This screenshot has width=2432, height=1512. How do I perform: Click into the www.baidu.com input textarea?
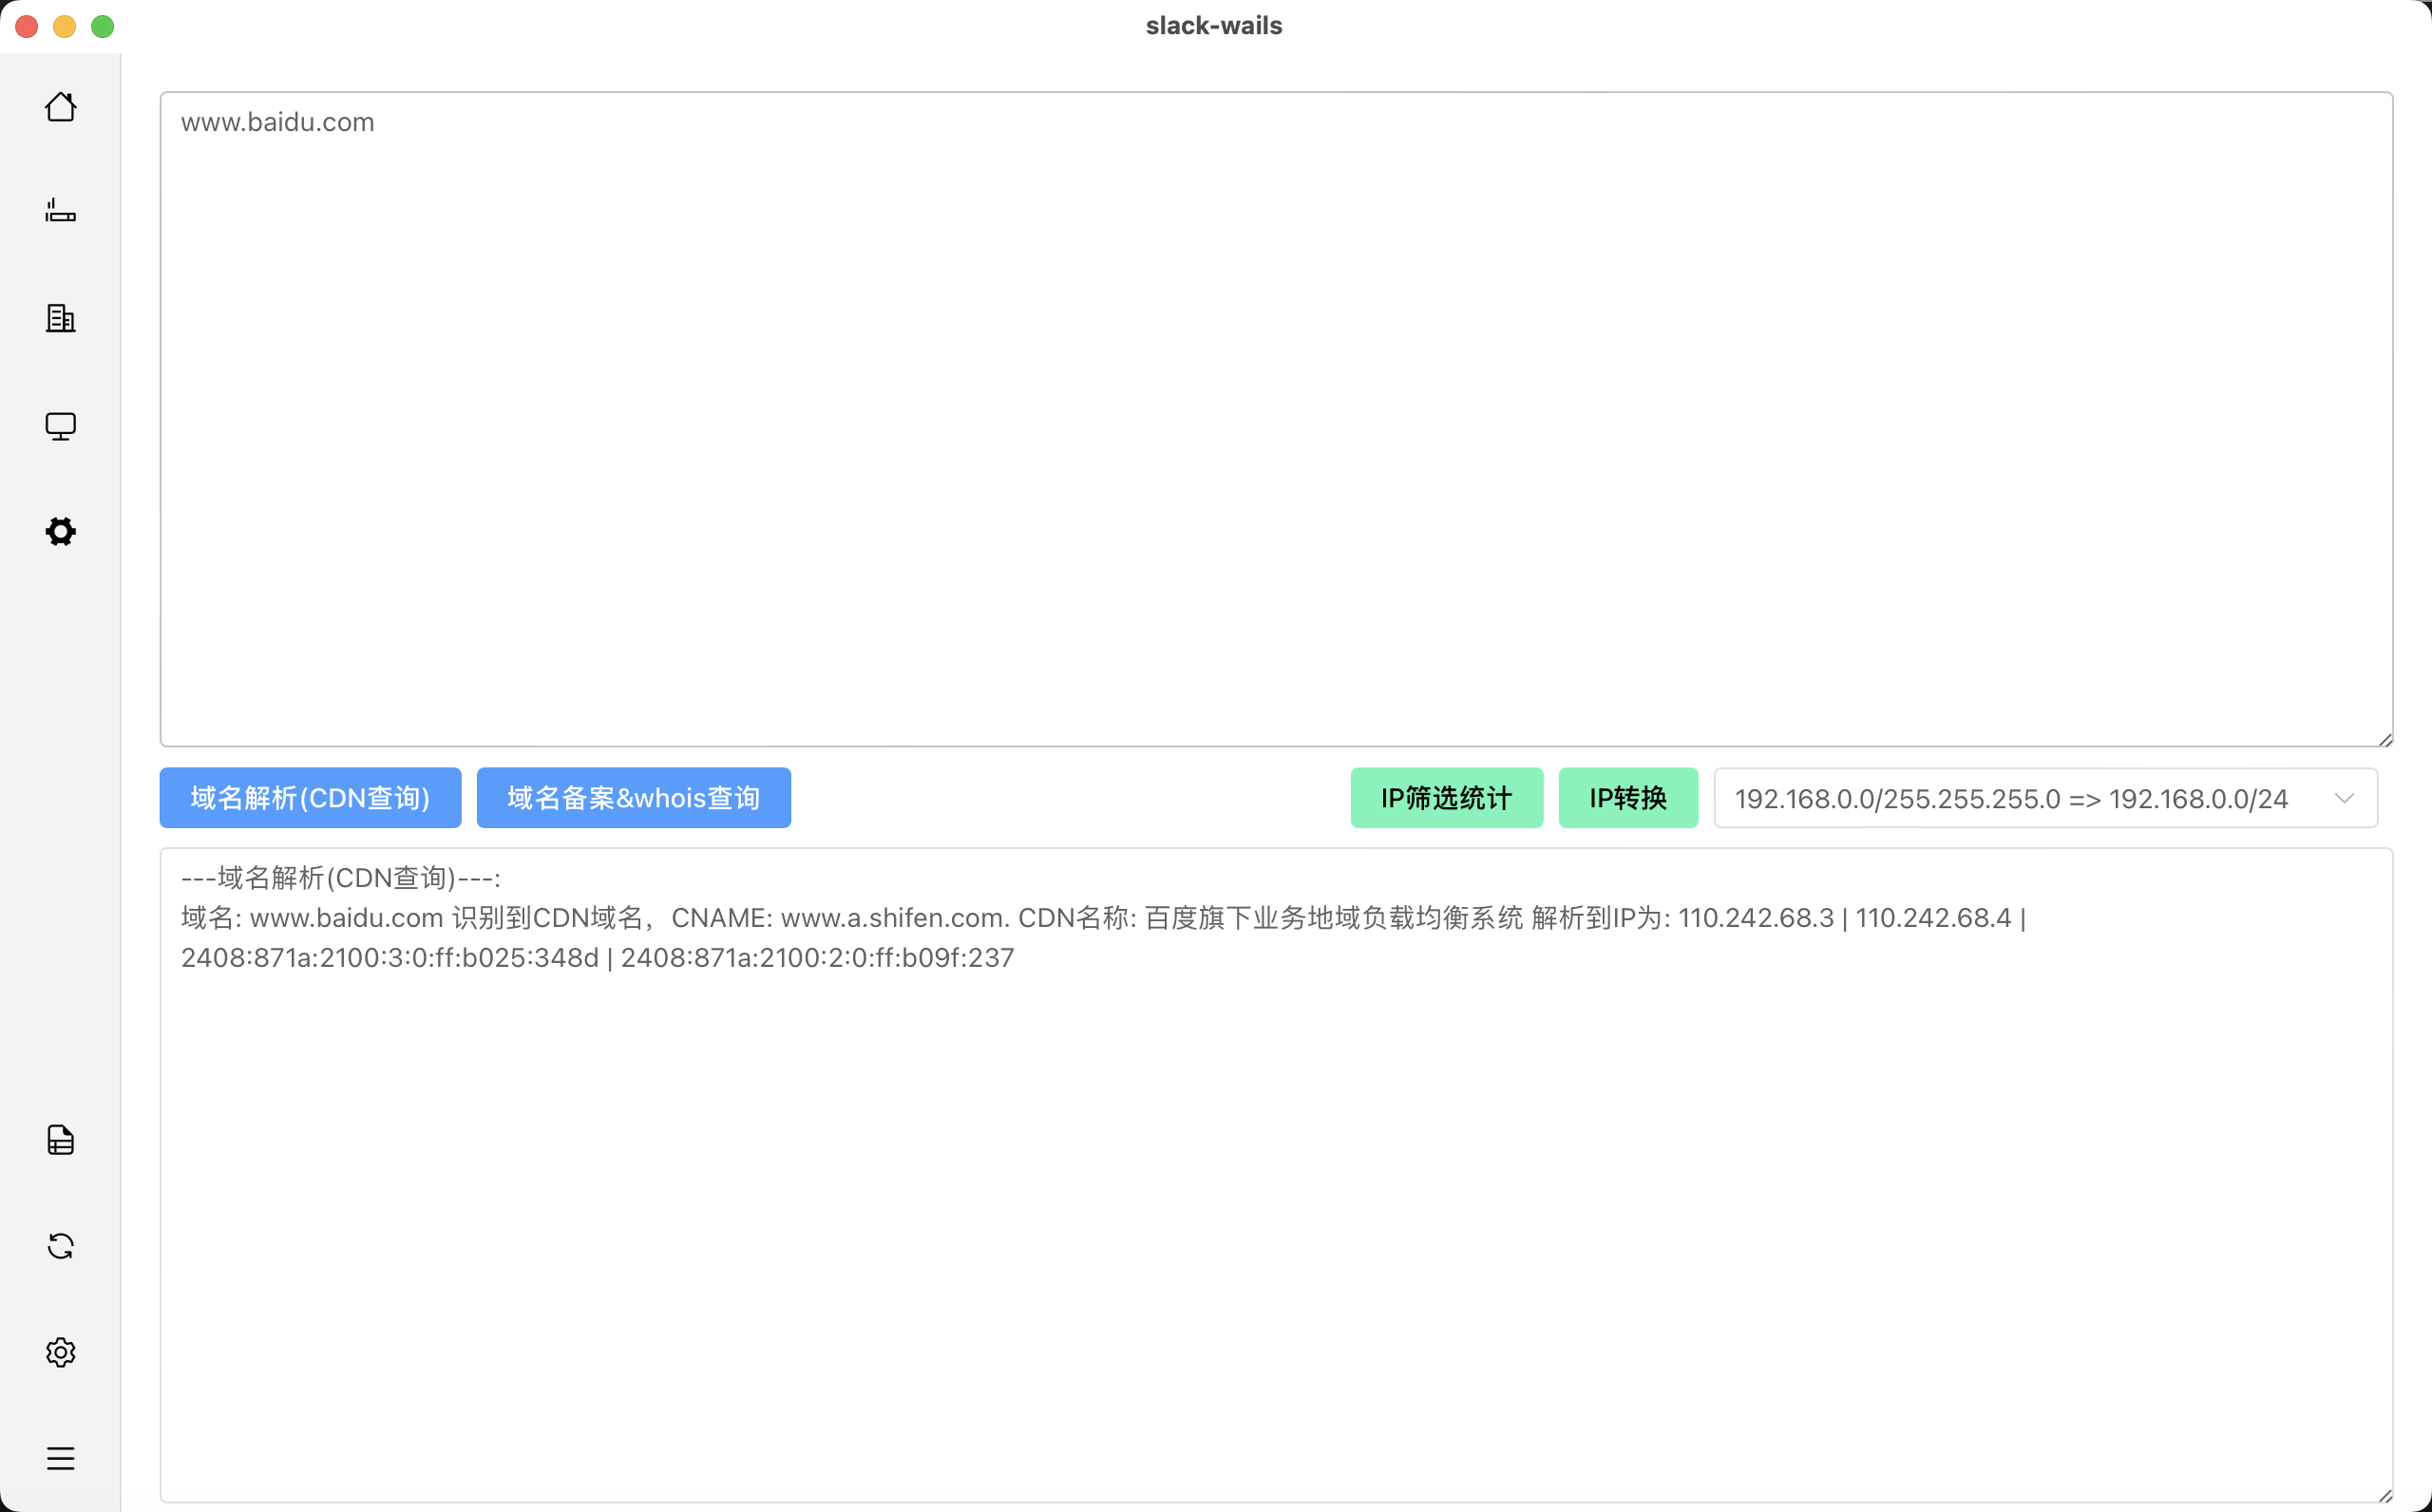point(1275,420)
